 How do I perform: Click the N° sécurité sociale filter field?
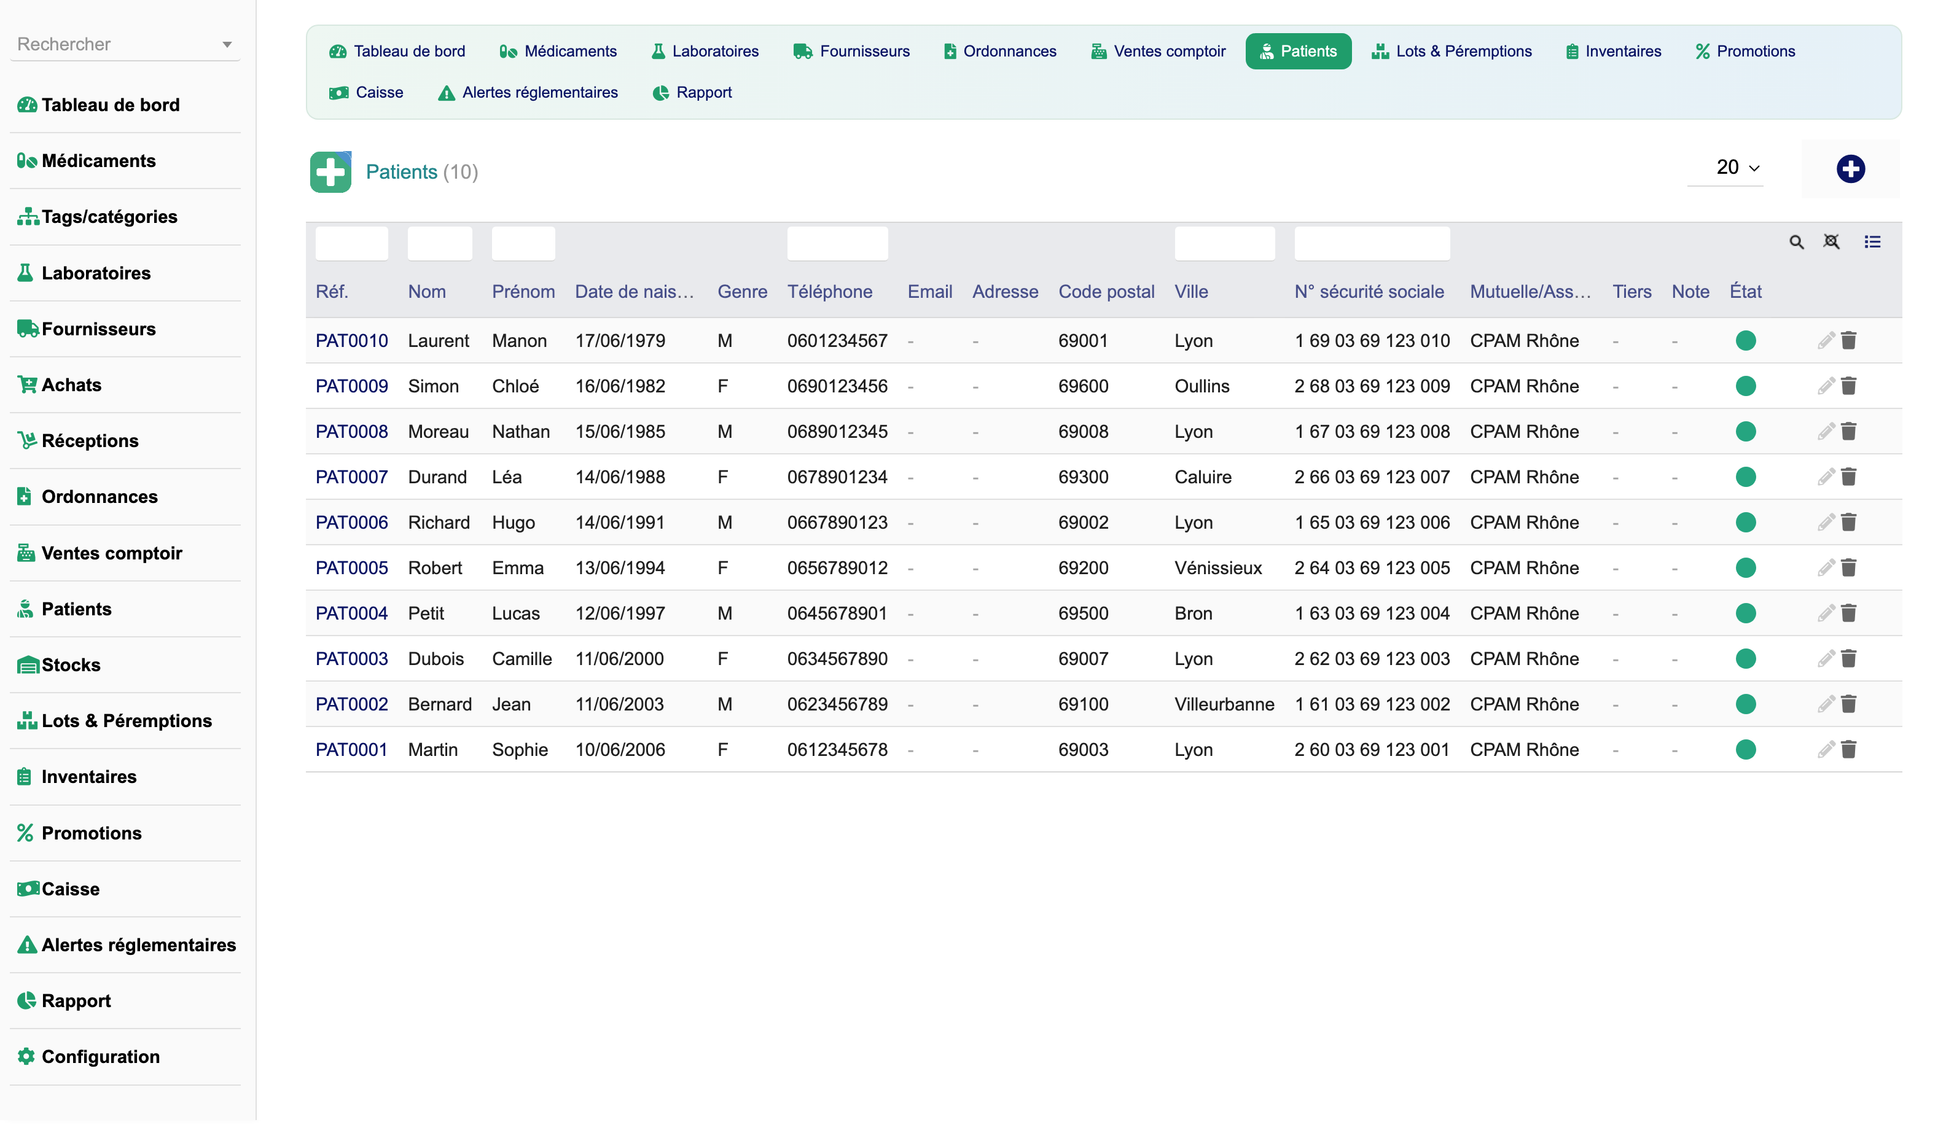[x=1372, y=243]
